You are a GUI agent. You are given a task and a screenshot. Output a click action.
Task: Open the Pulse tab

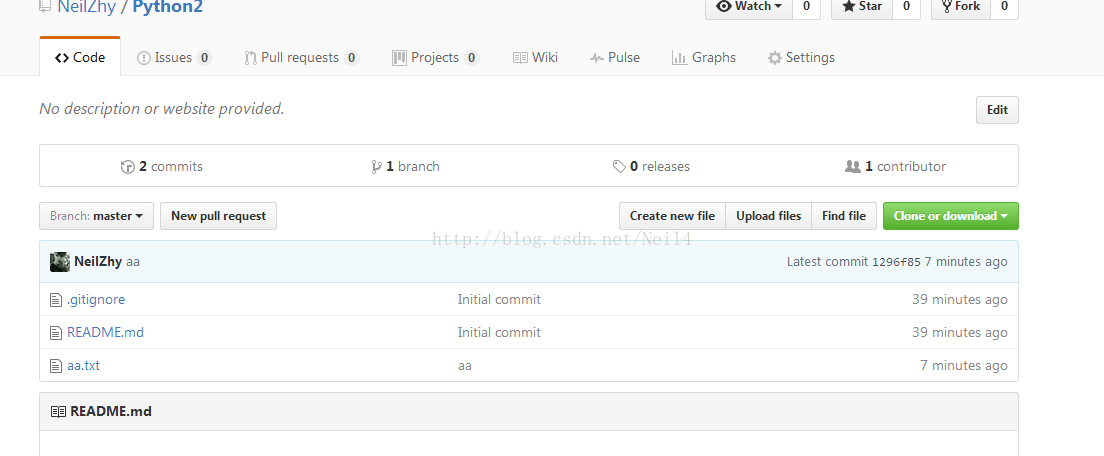(615, 58)
